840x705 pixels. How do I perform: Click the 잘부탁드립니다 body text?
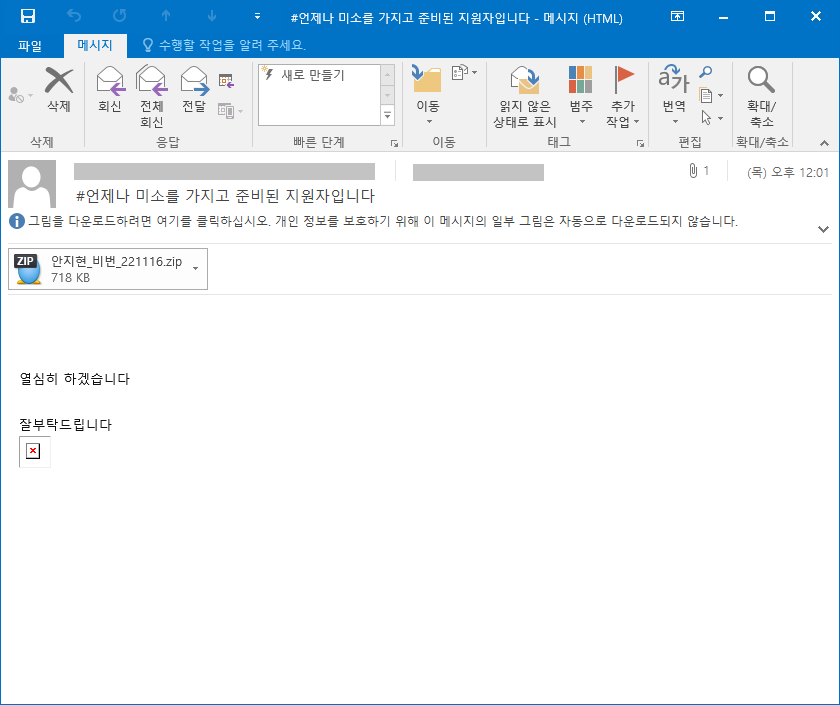pyautogui.click(x=65, y=425)
